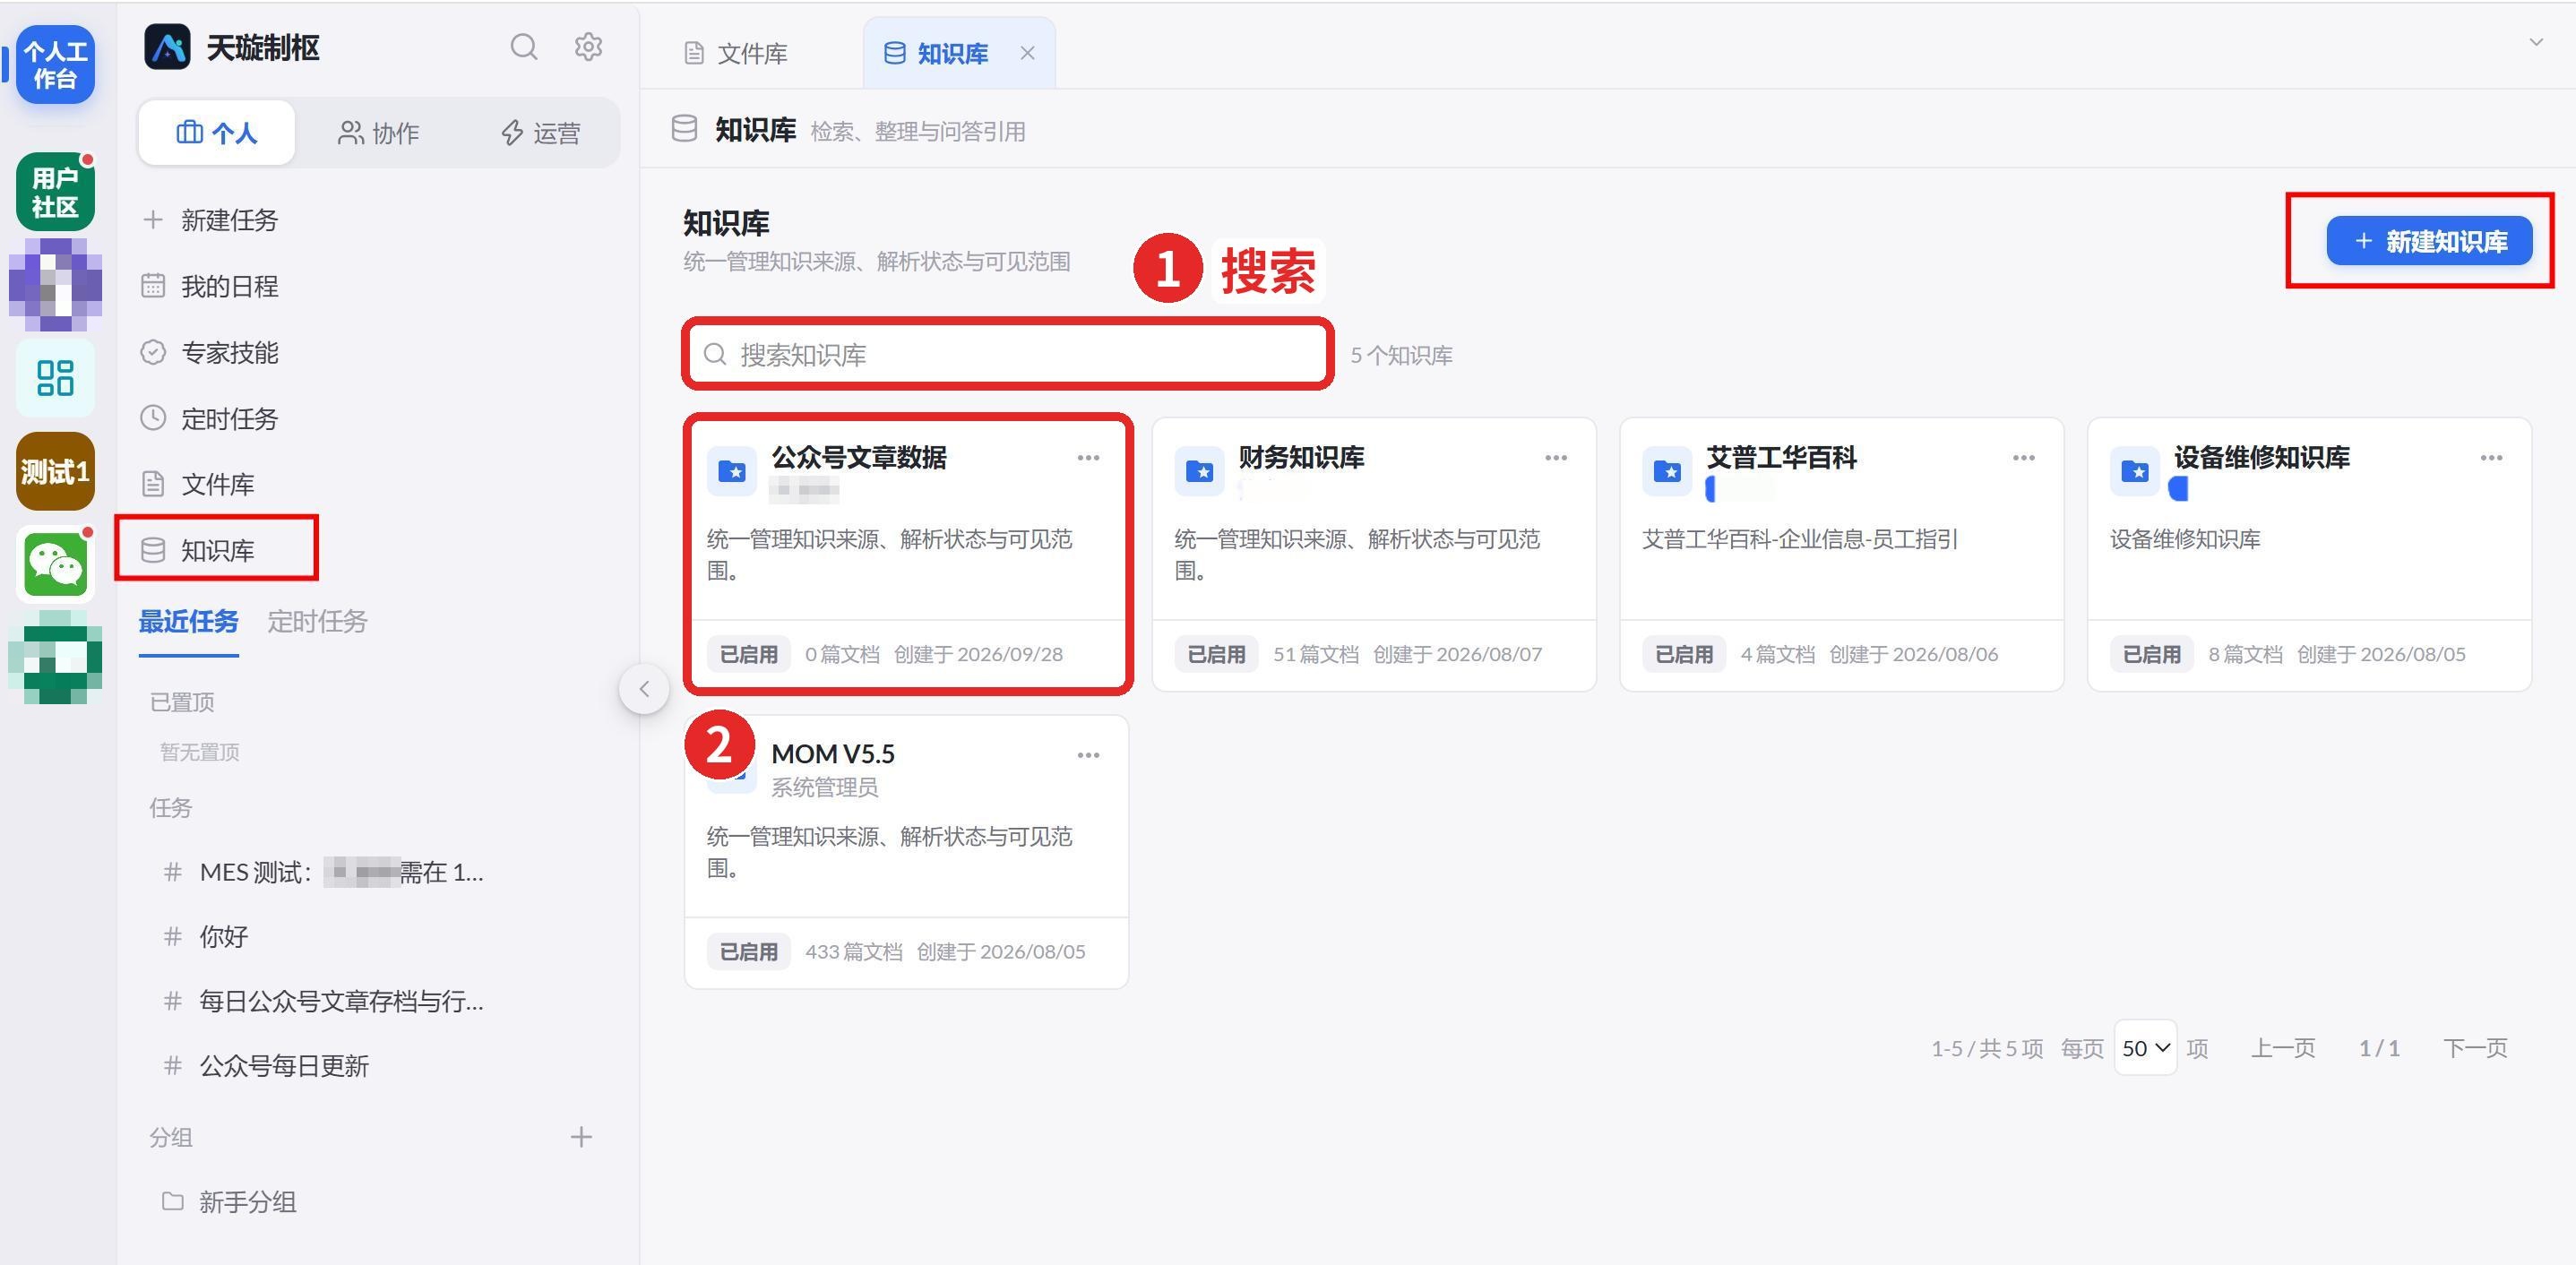
Task: Open the per-page 50 dropdown
Action: point(2145,1048)
